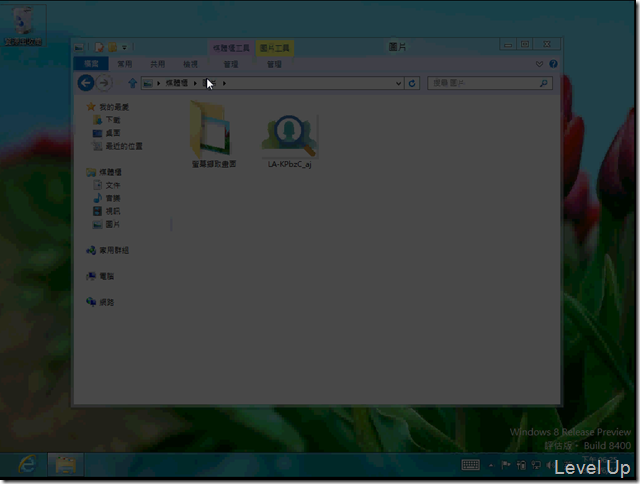The width and height of the screenshot is (640, 484).
Task: Select 家用群組 in the navigation pane
Action: point(114,250)
